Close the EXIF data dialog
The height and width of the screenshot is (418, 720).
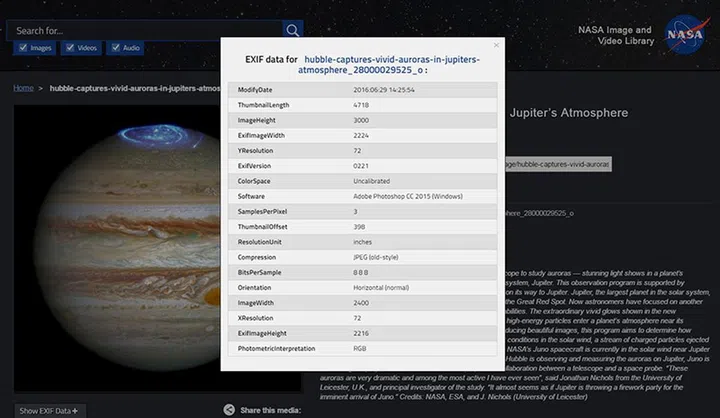coord(496,45)
